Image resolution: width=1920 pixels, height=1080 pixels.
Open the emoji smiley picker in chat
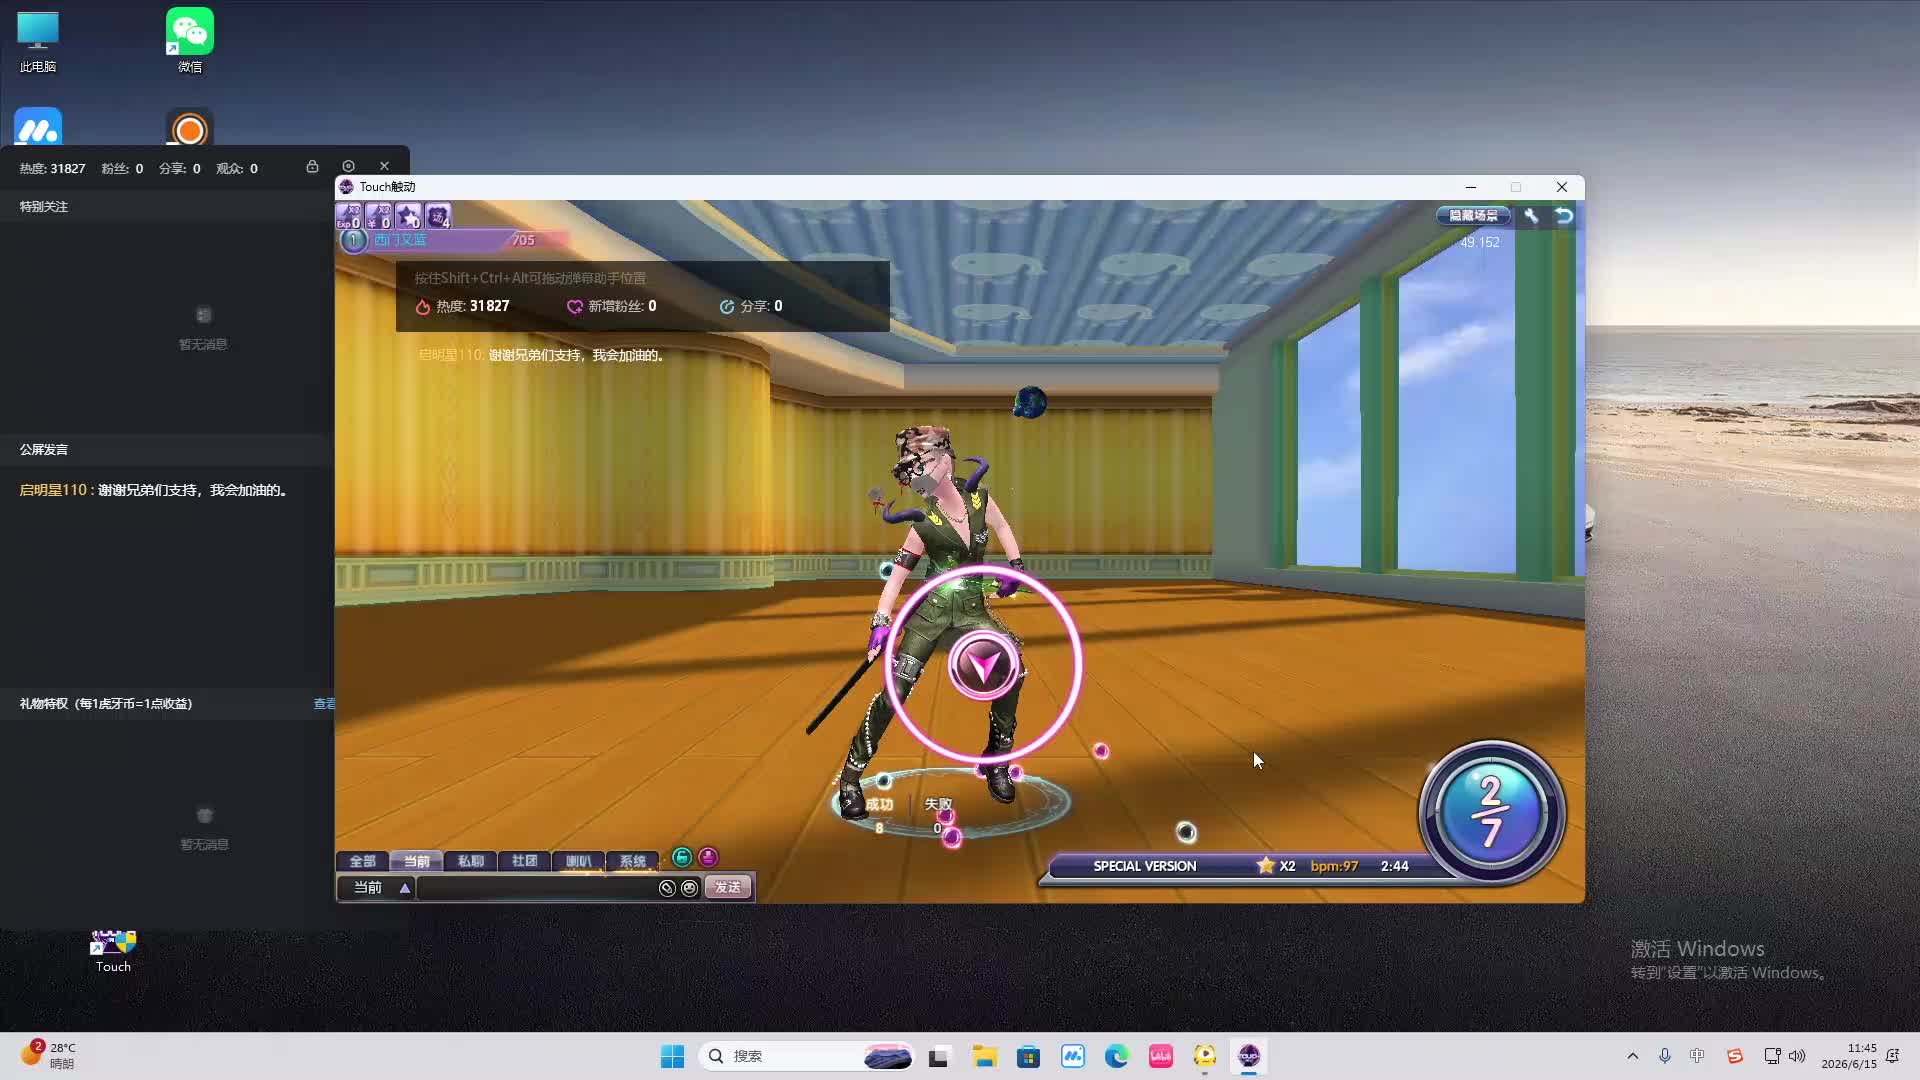point(689,888)
